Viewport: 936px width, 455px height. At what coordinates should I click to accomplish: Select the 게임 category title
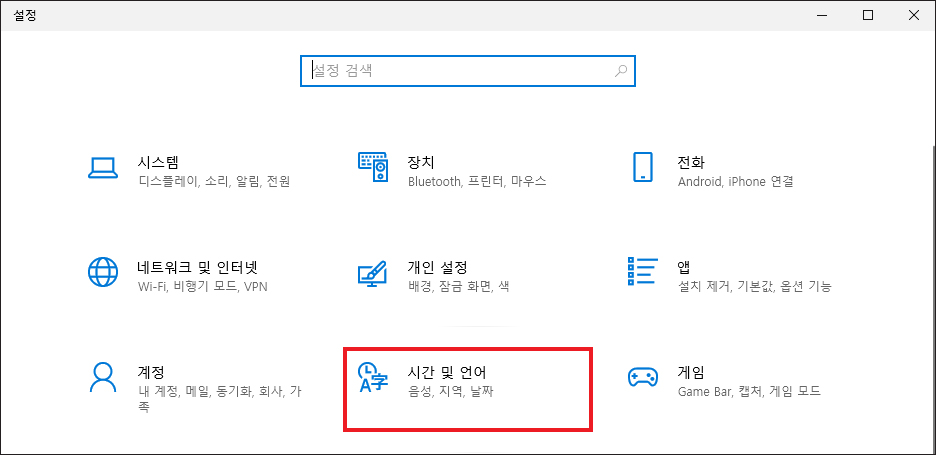coord(691,372)
